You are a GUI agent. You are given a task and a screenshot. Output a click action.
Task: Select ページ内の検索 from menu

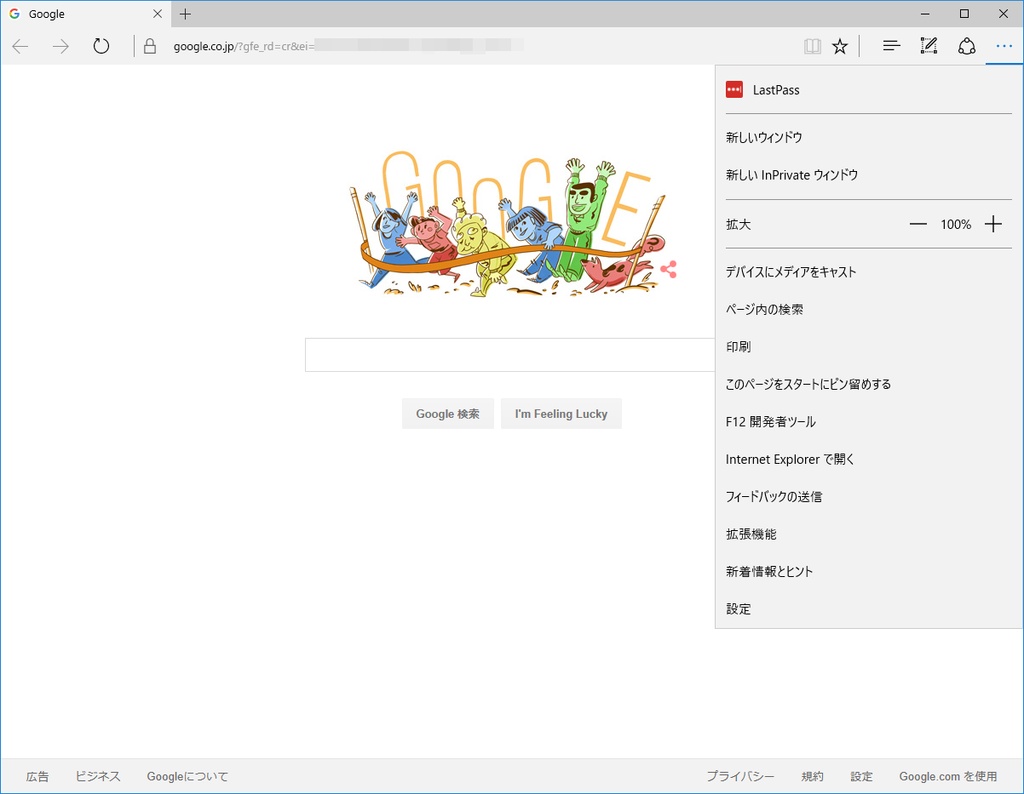[869, 310]
